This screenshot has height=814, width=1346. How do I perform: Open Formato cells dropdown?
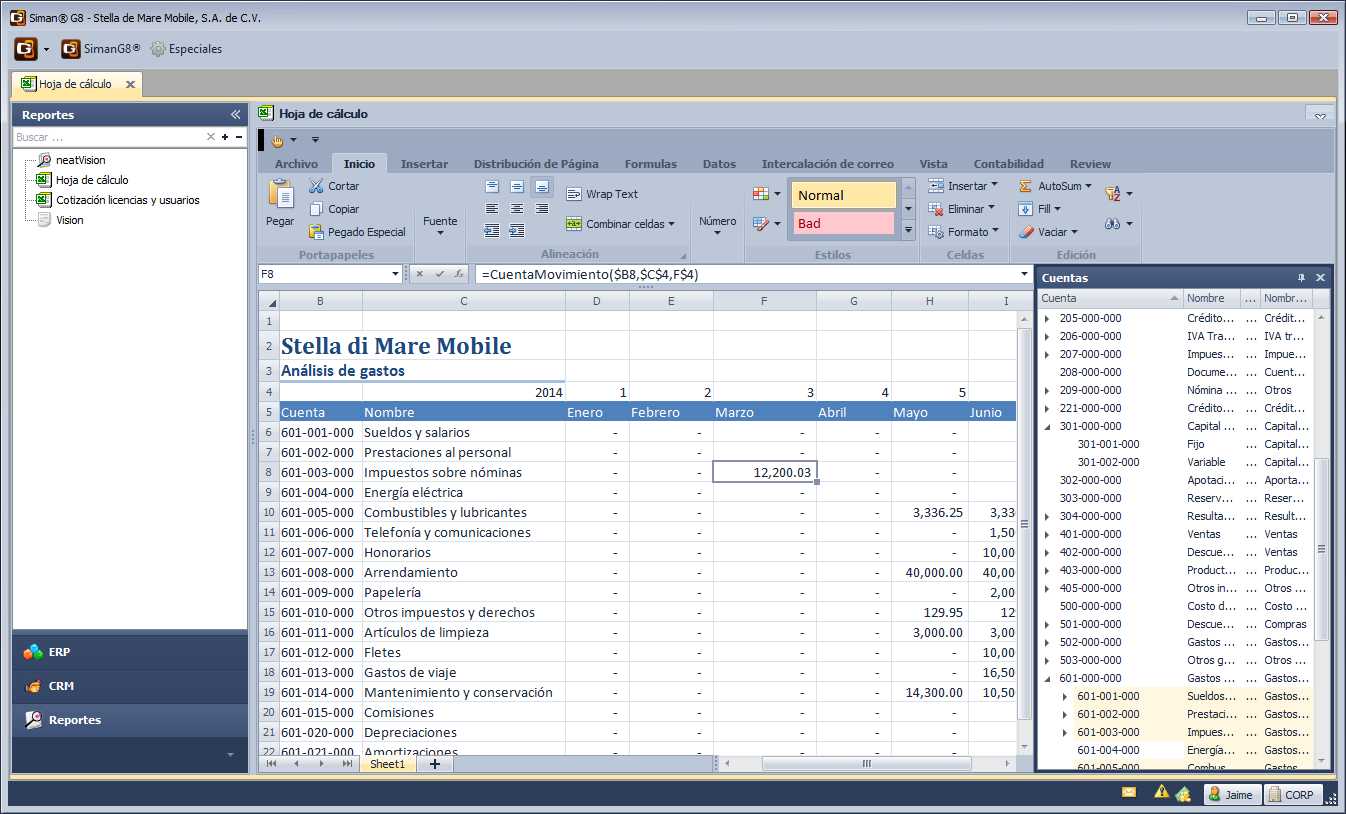pyautogui.click(x=964, y=232)
